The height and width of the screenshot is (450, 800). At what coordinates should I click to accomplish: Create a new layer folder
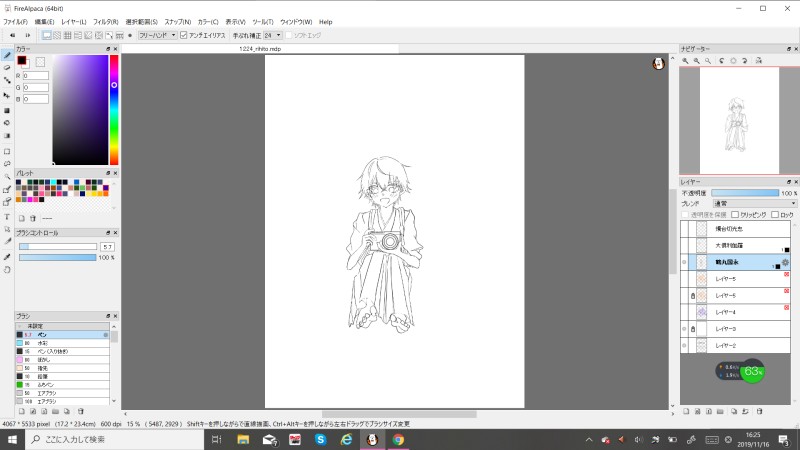[x=720, y=411]
